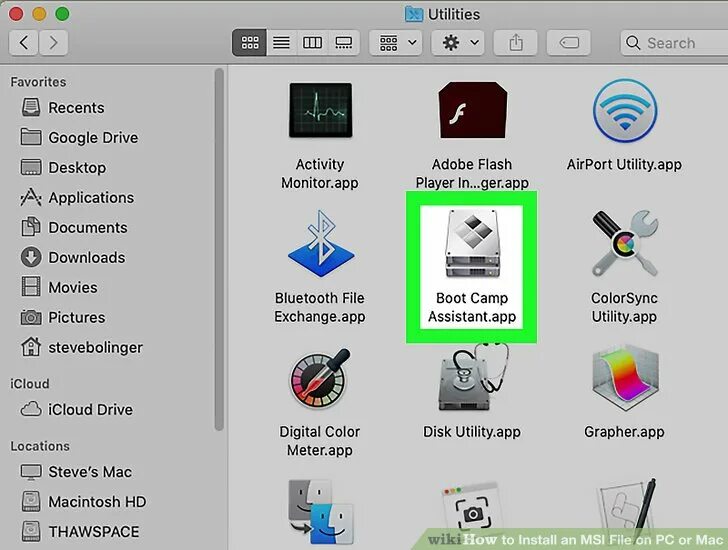728x550 pixels.
Task: Select Steve's Mac under Locations
Action: pos(76,472)
